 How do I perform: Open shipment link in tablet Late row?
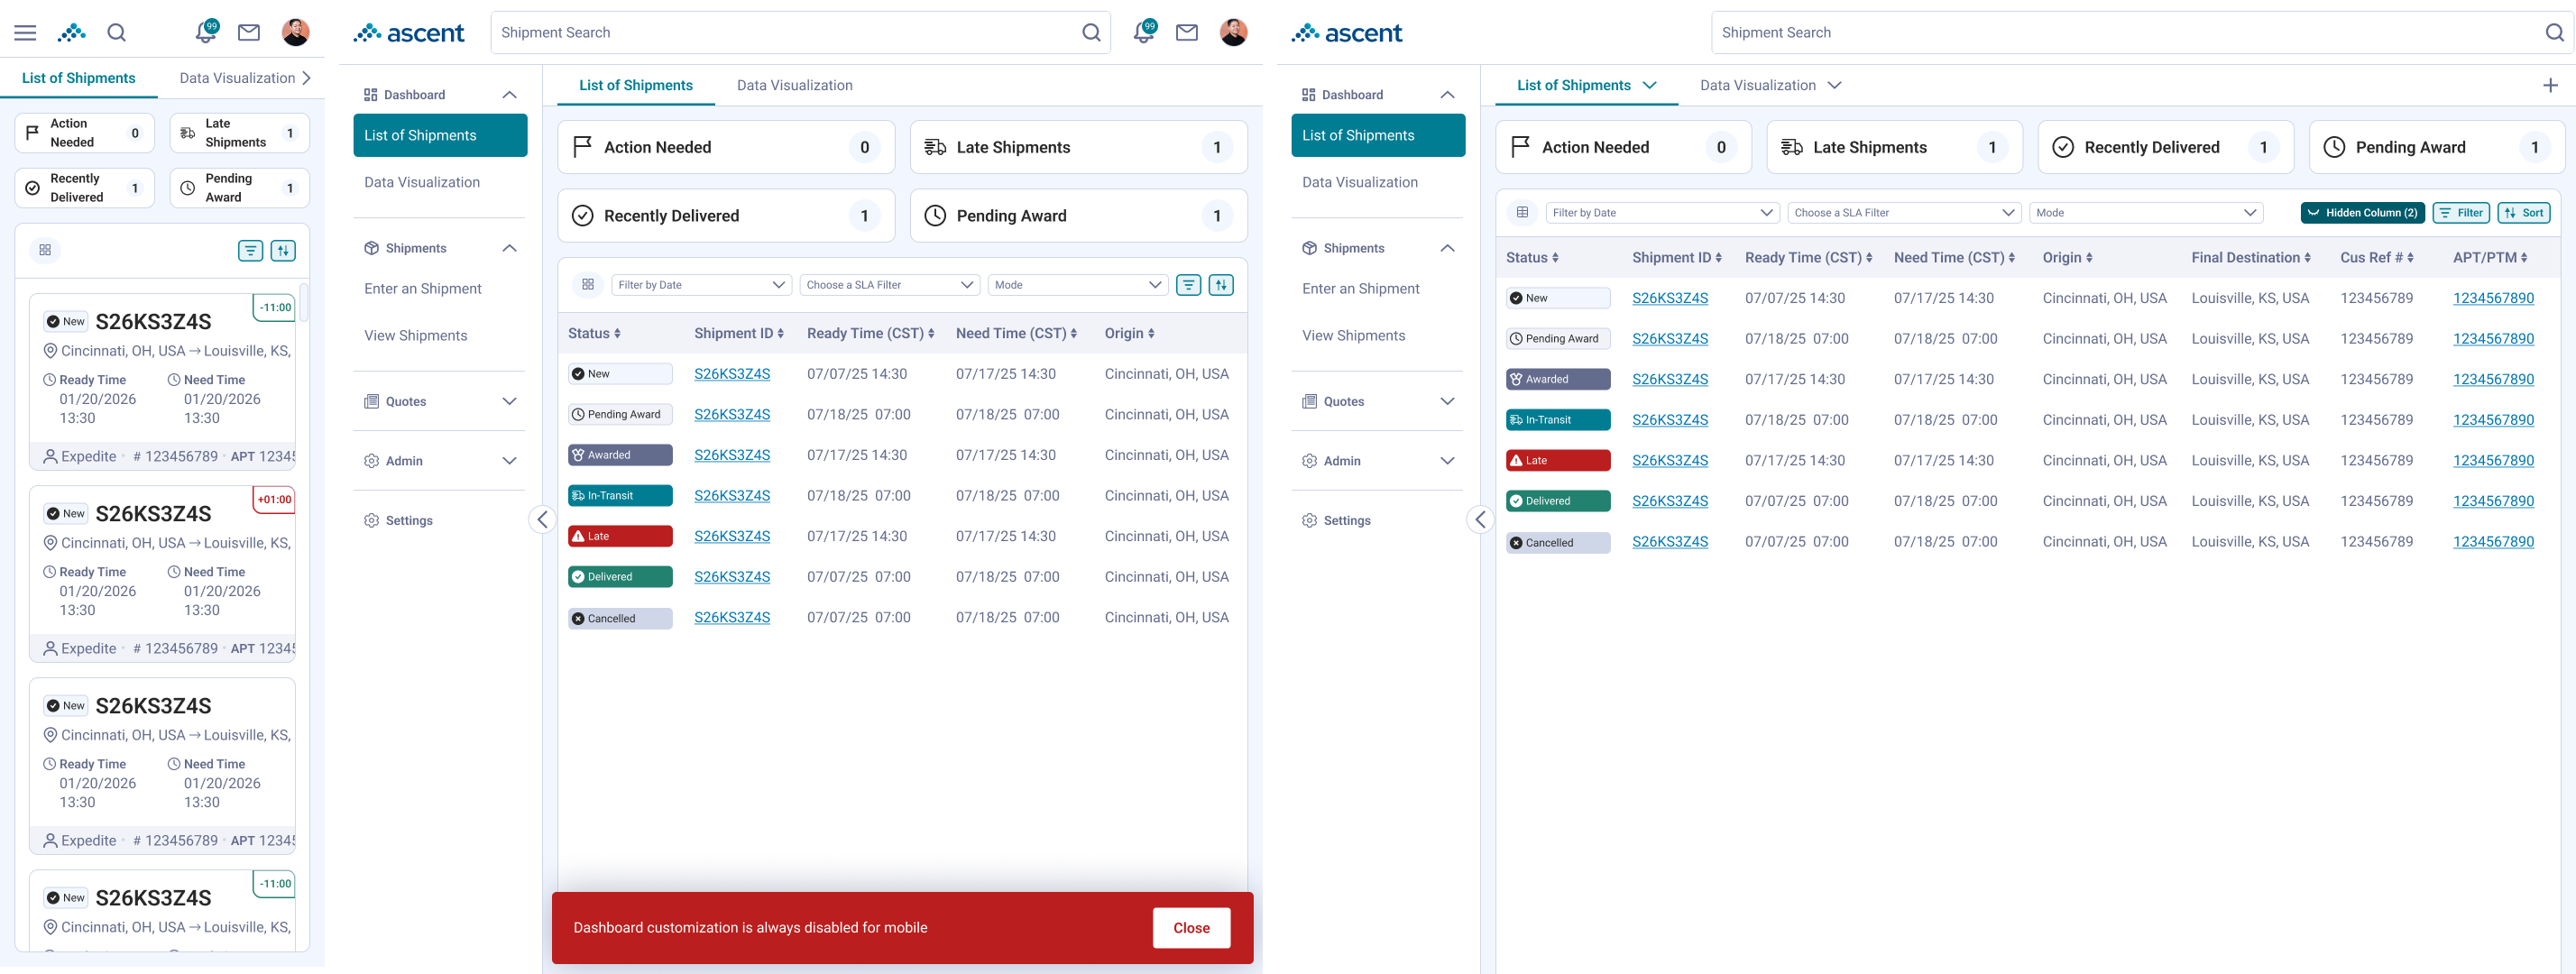coord(732,536)
